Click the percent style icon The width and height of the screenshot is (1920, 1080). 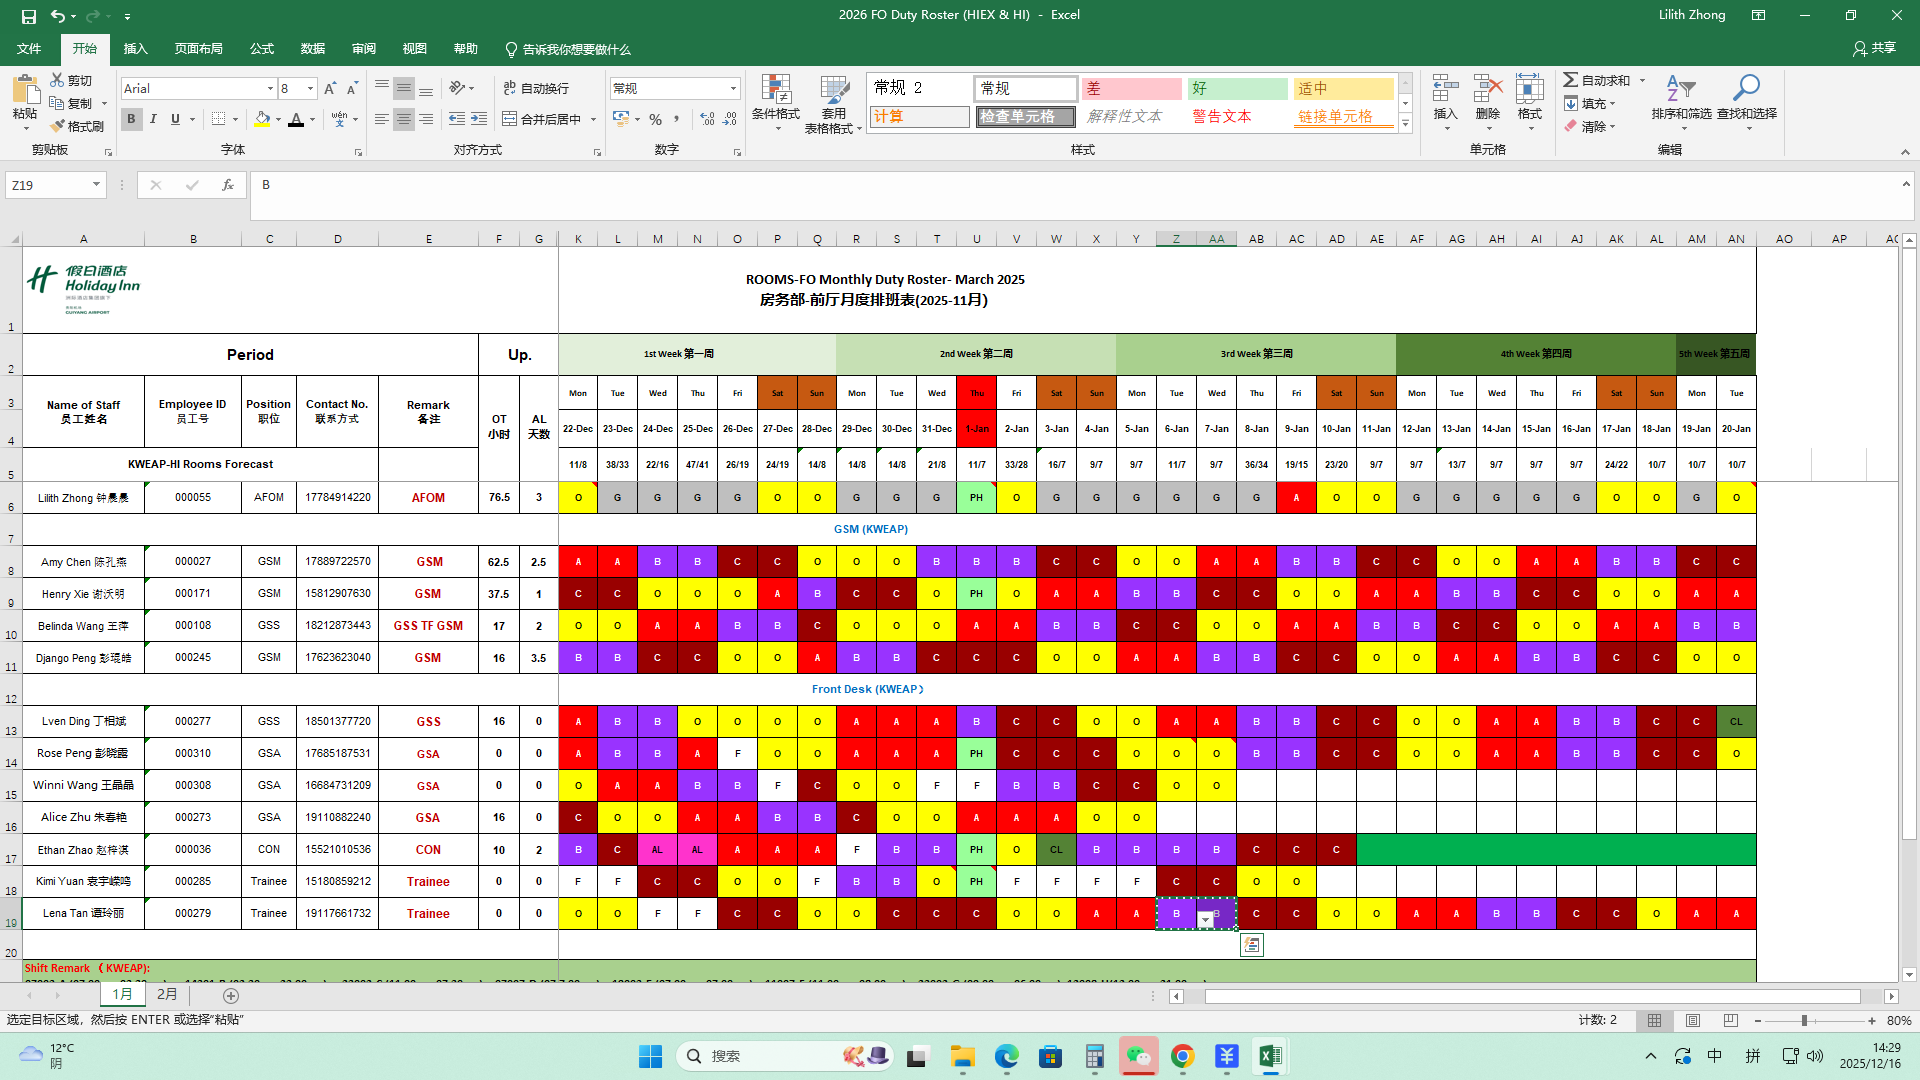tap(655, 119)
